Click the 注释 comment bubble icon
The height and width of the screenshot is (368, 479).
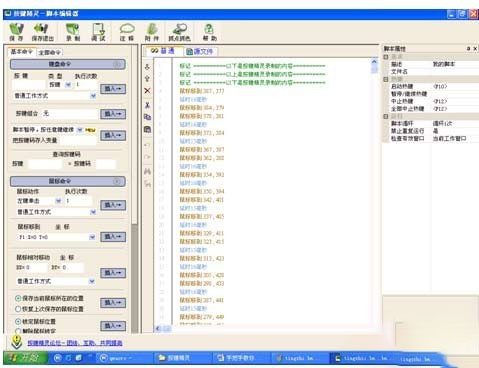[x=127, y=32]
